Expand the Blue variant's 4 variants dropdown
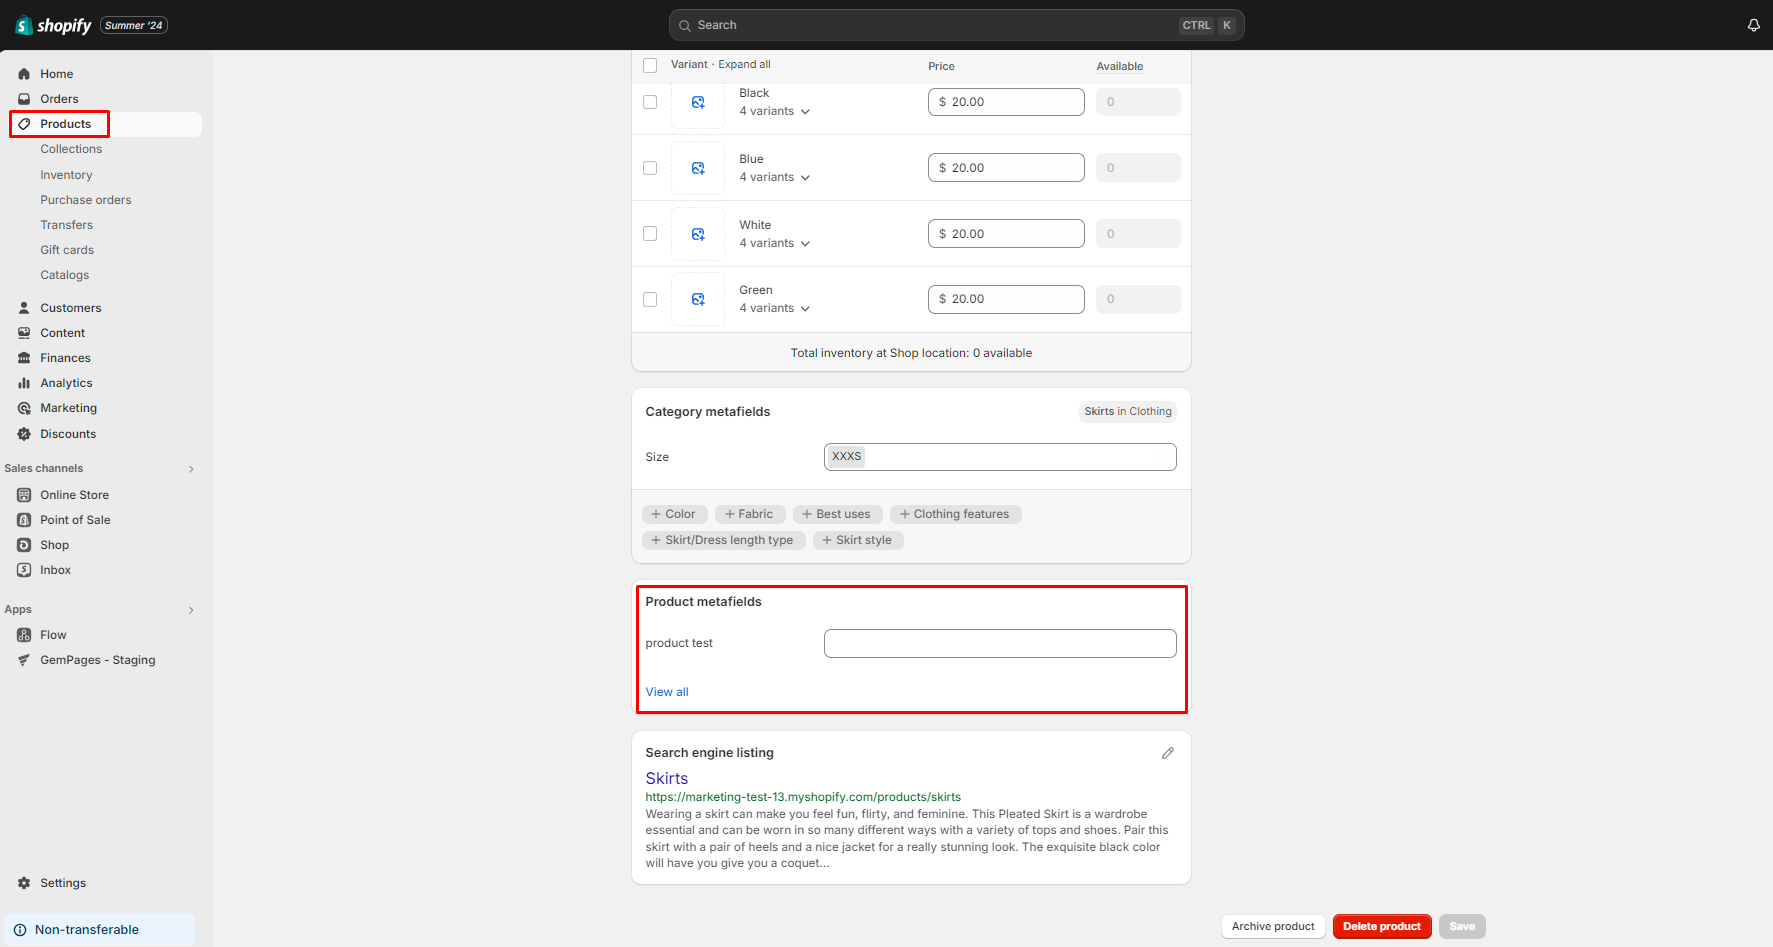 point(806,176)
